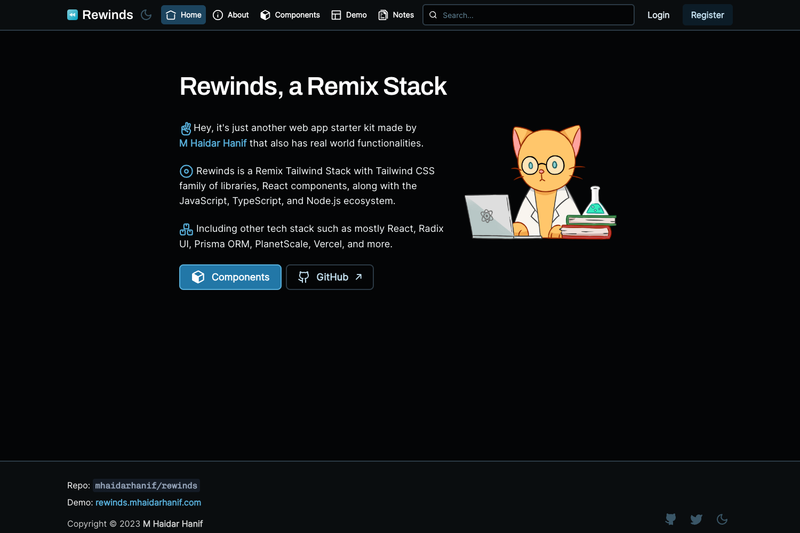Click the cubes icon before Including
Image resolution: width=800 pixels, height=533 pixels.
click(186, 230)
